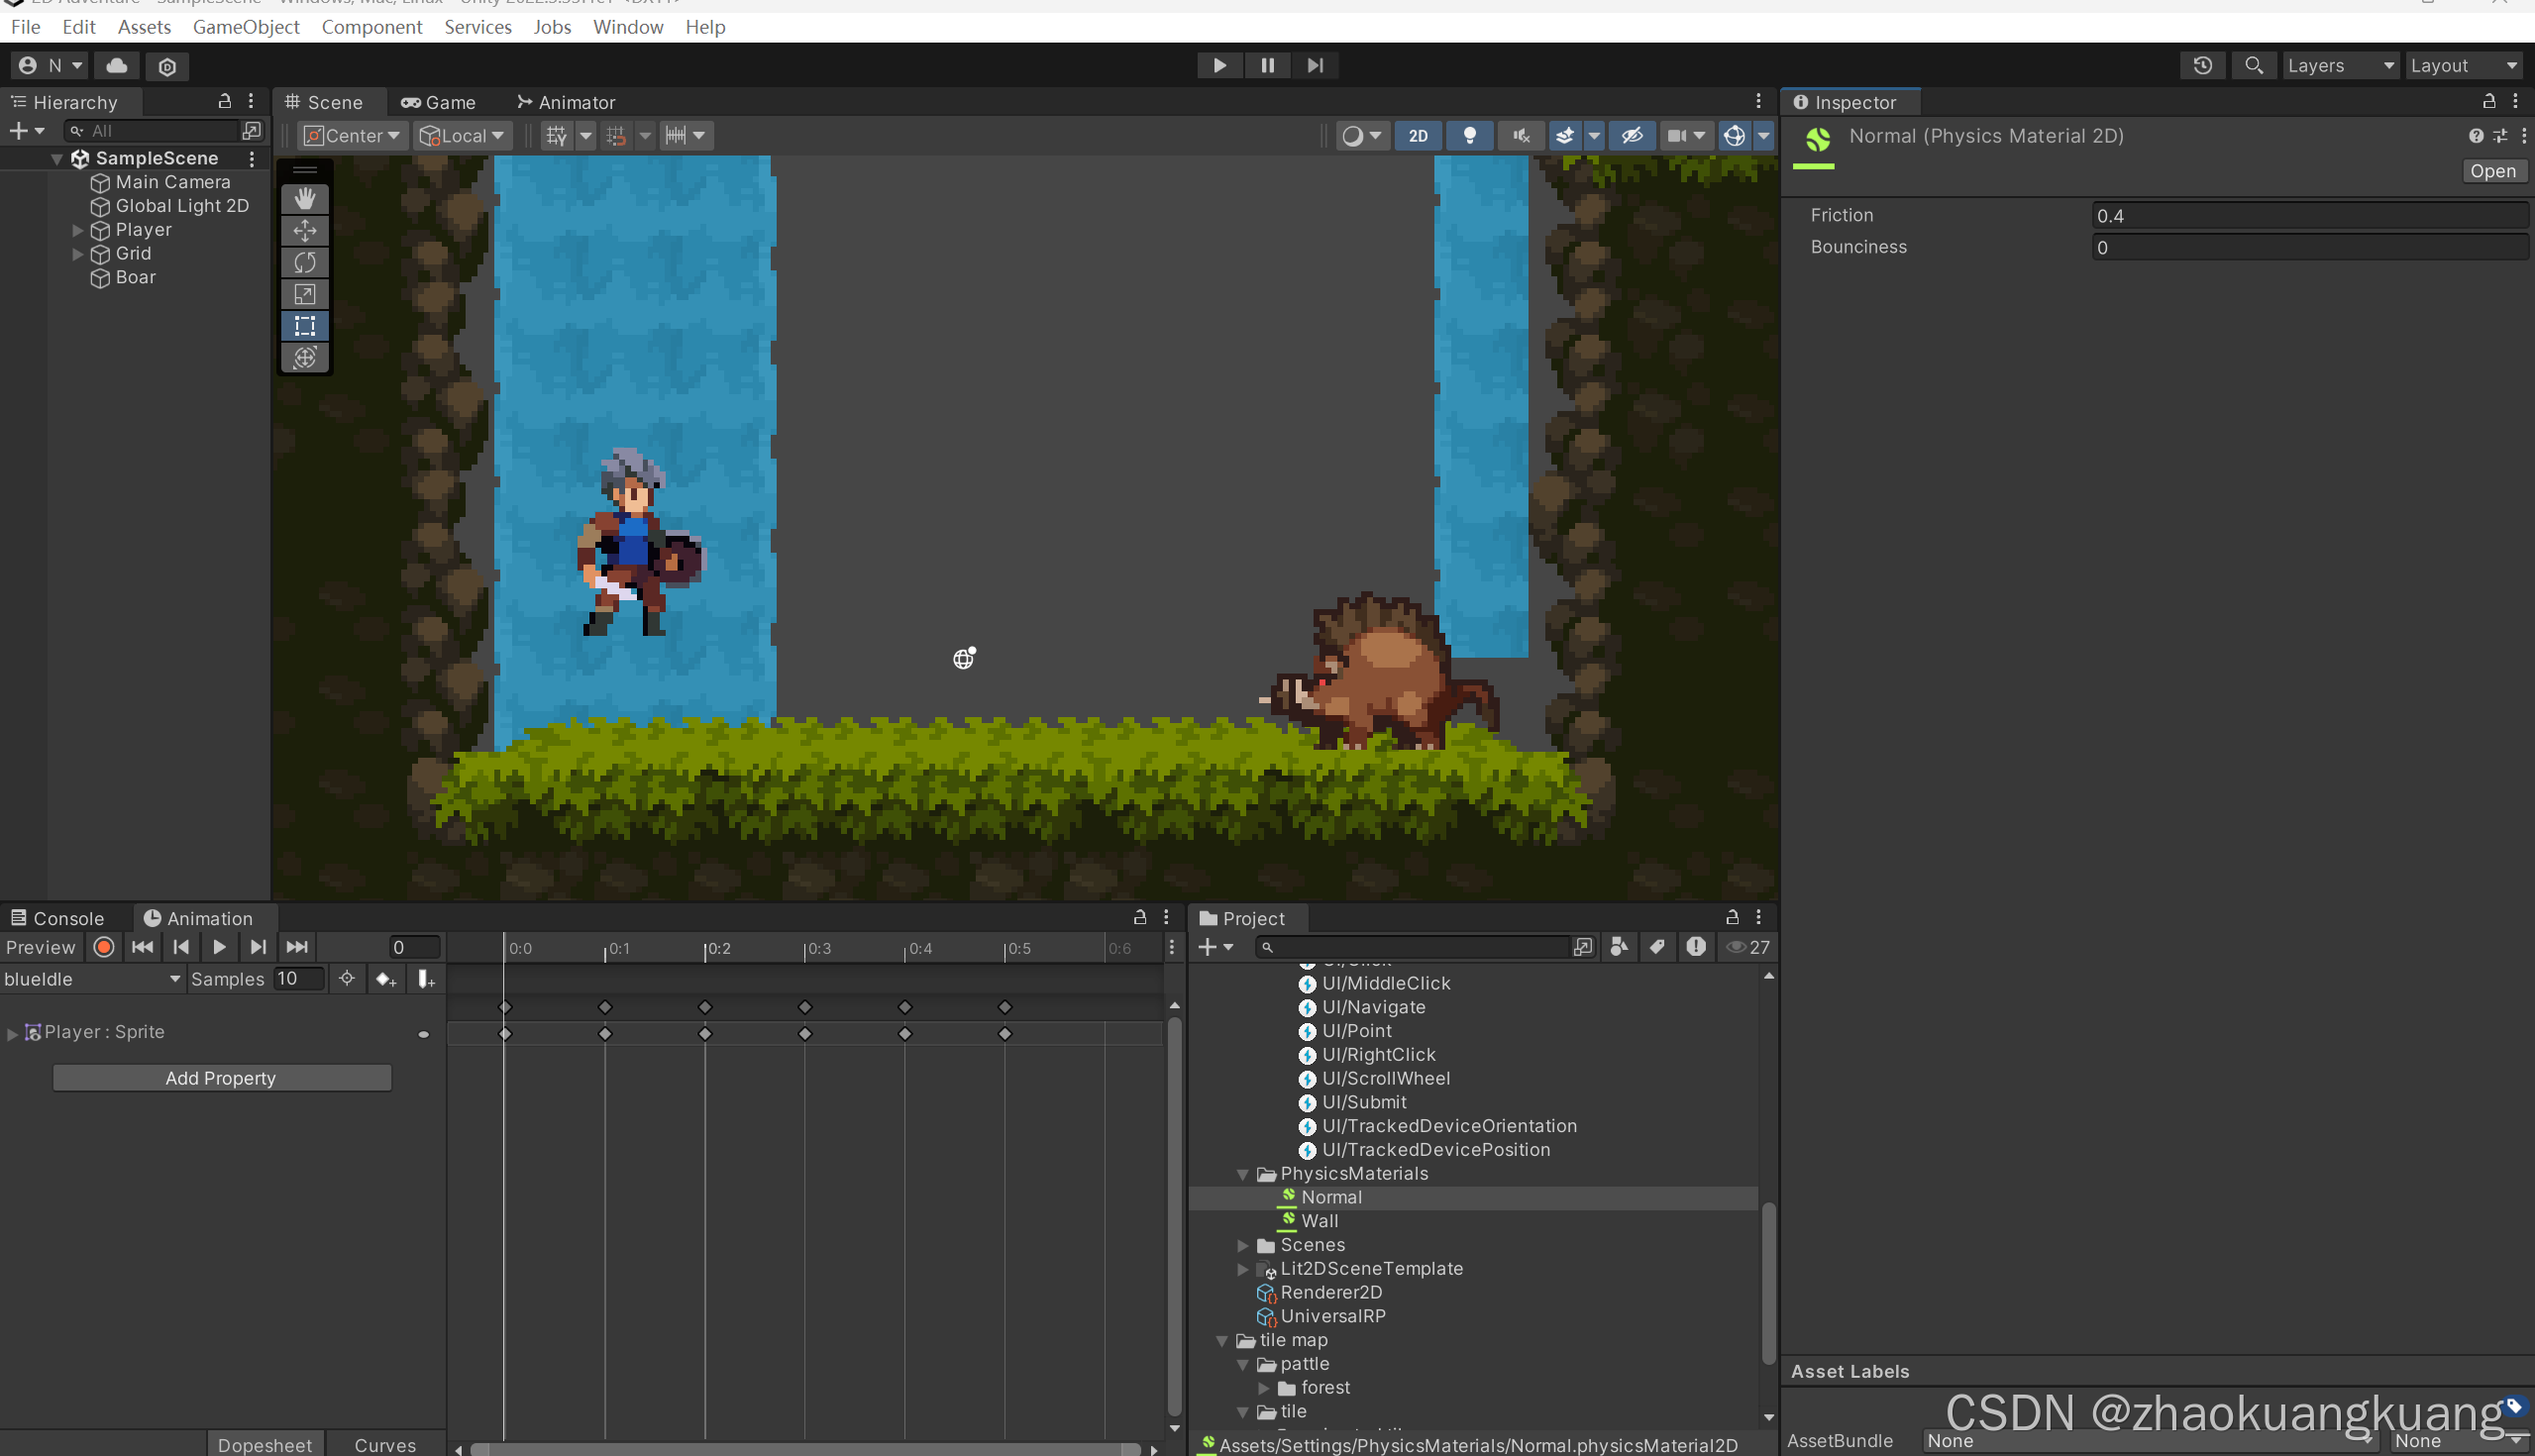This screenshot has height=1456, width=2535.
Task: Click the Friction value field
Action: (x=2308, y=216)
